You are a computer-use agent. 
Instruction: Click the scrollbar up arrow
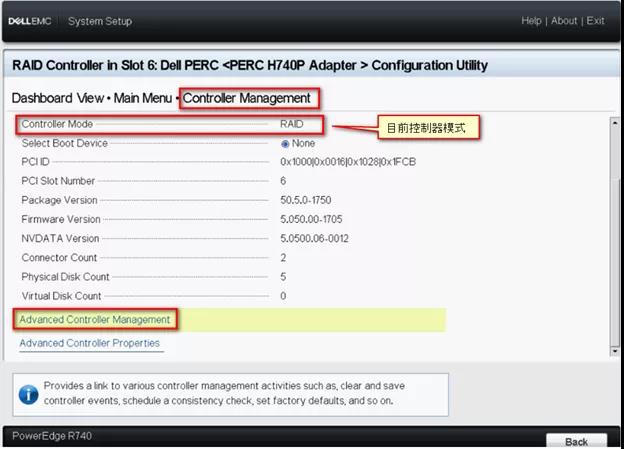point(615,123)
